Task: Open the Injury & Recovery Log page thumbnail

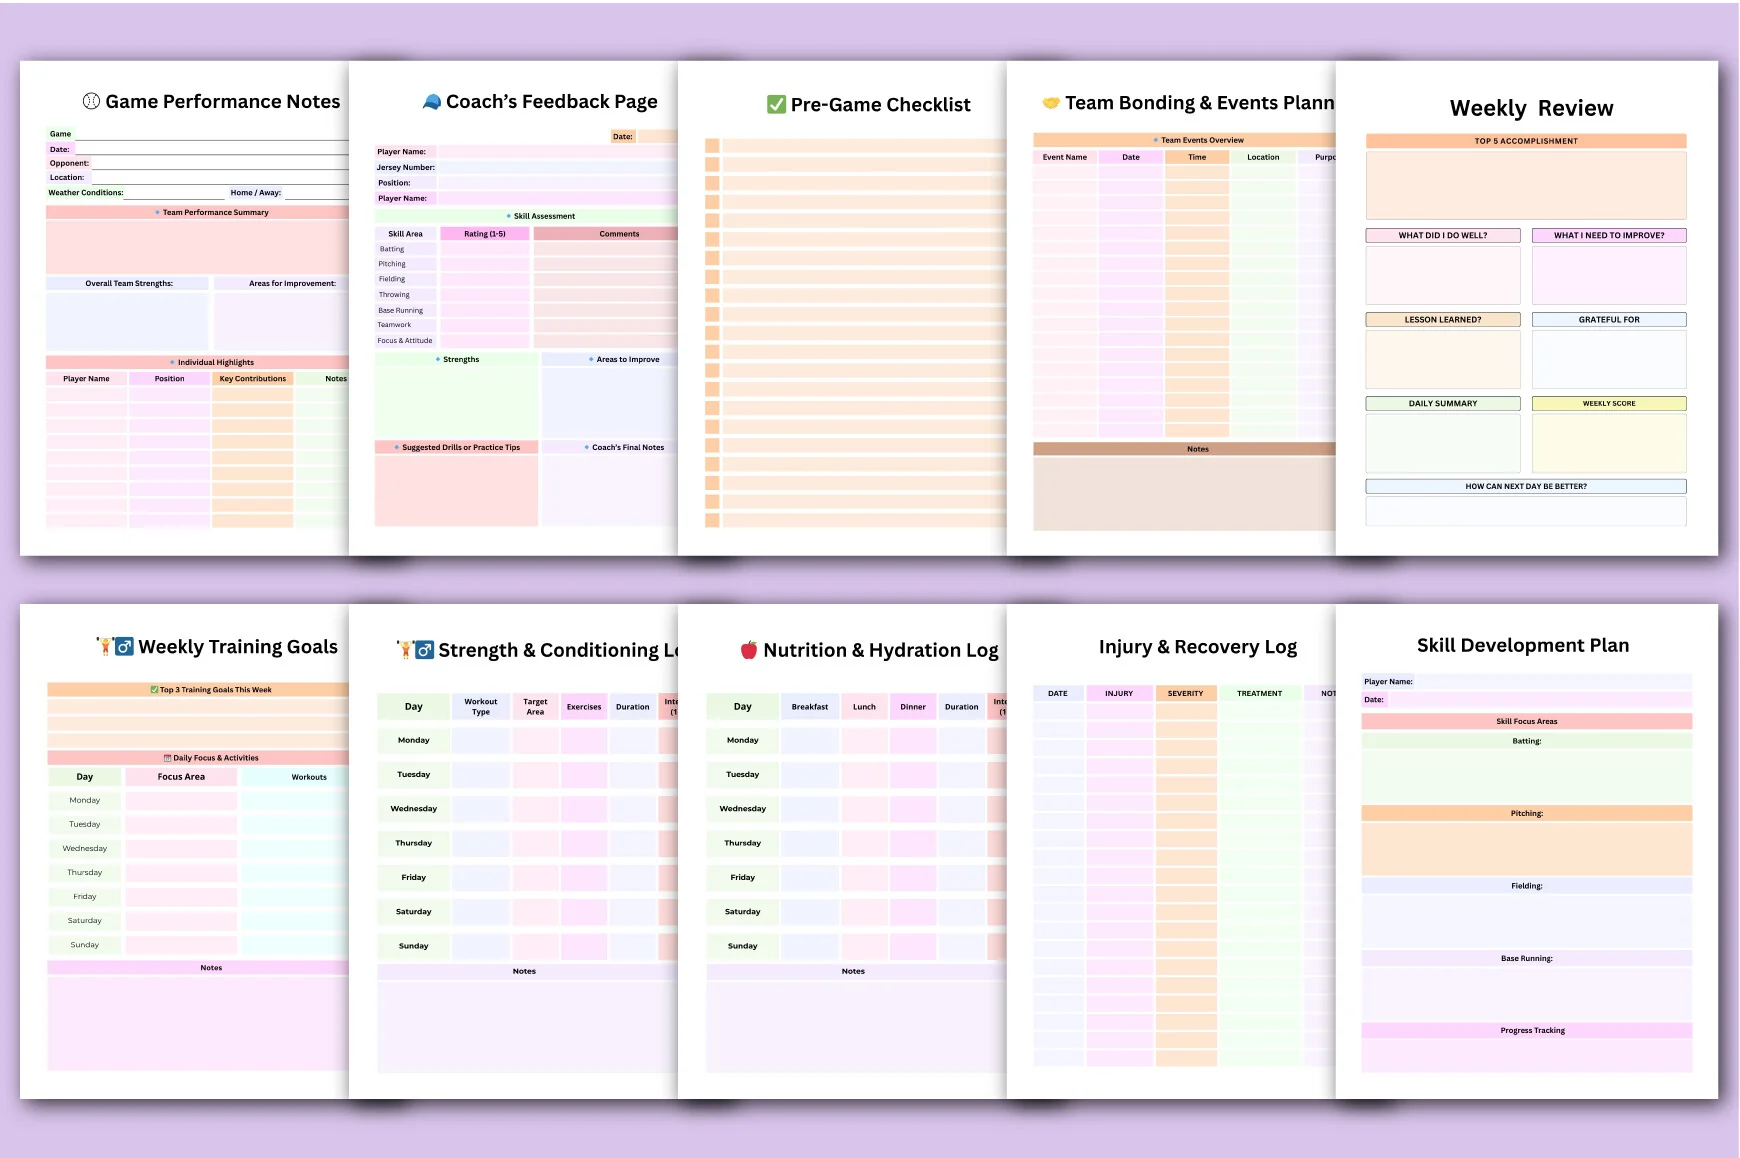Action: 1171,851
